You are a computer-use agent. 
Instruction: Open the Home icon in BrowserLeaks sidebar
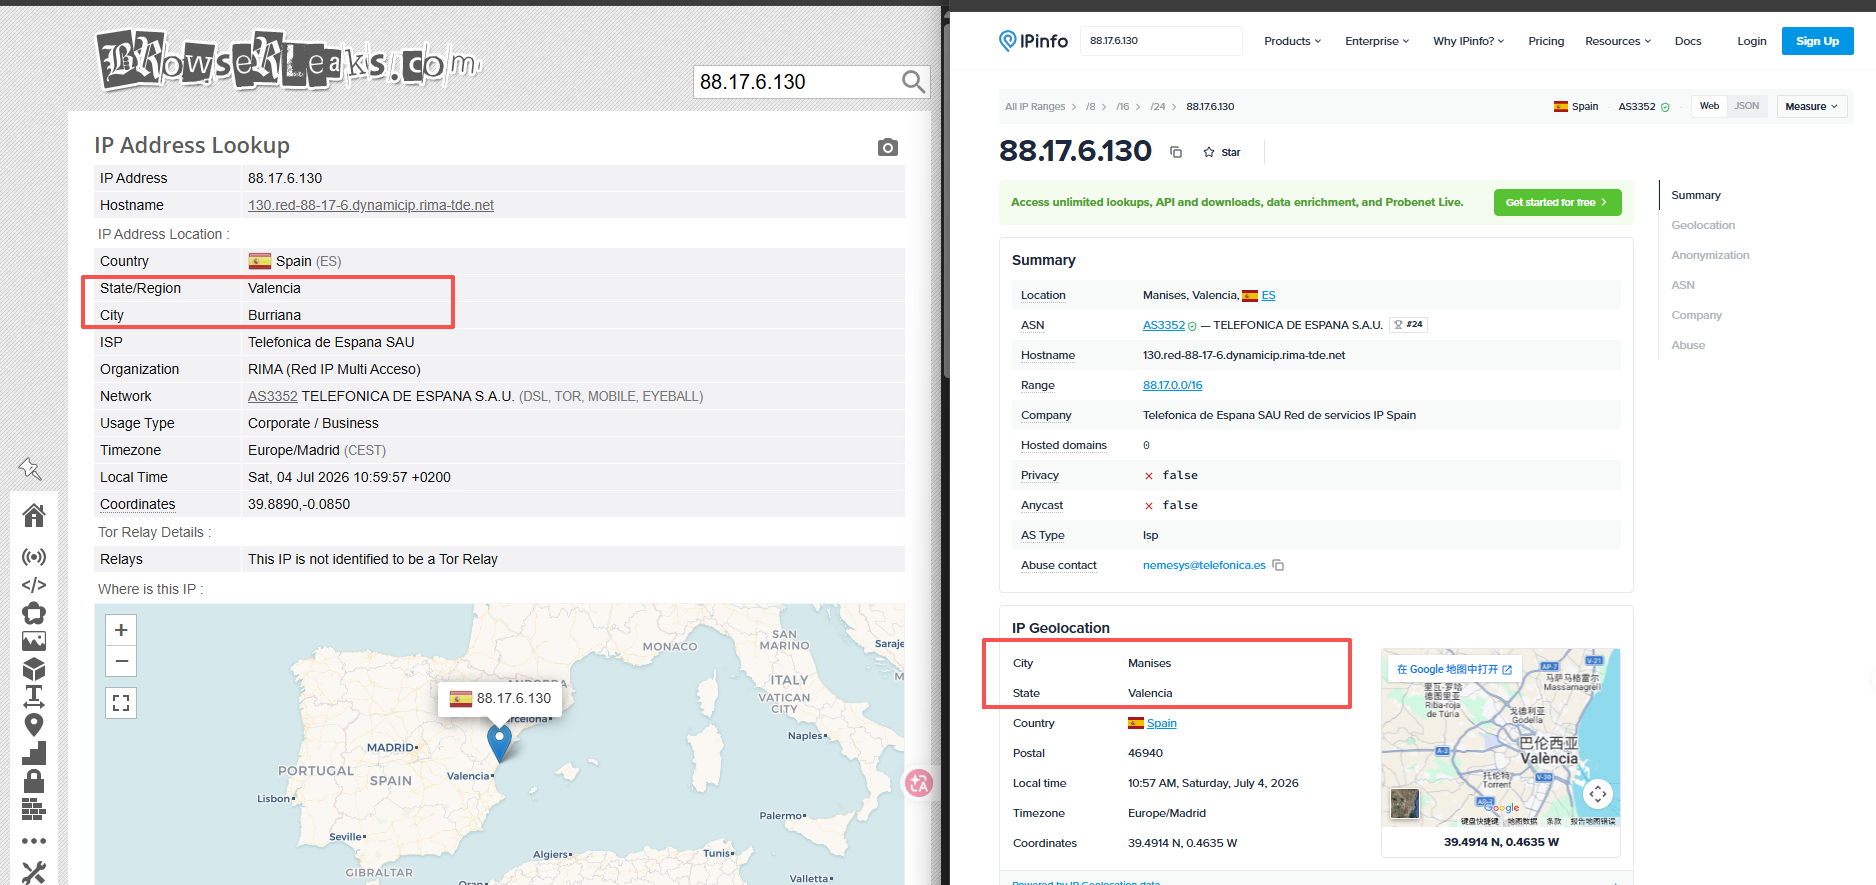pos(34,515)
